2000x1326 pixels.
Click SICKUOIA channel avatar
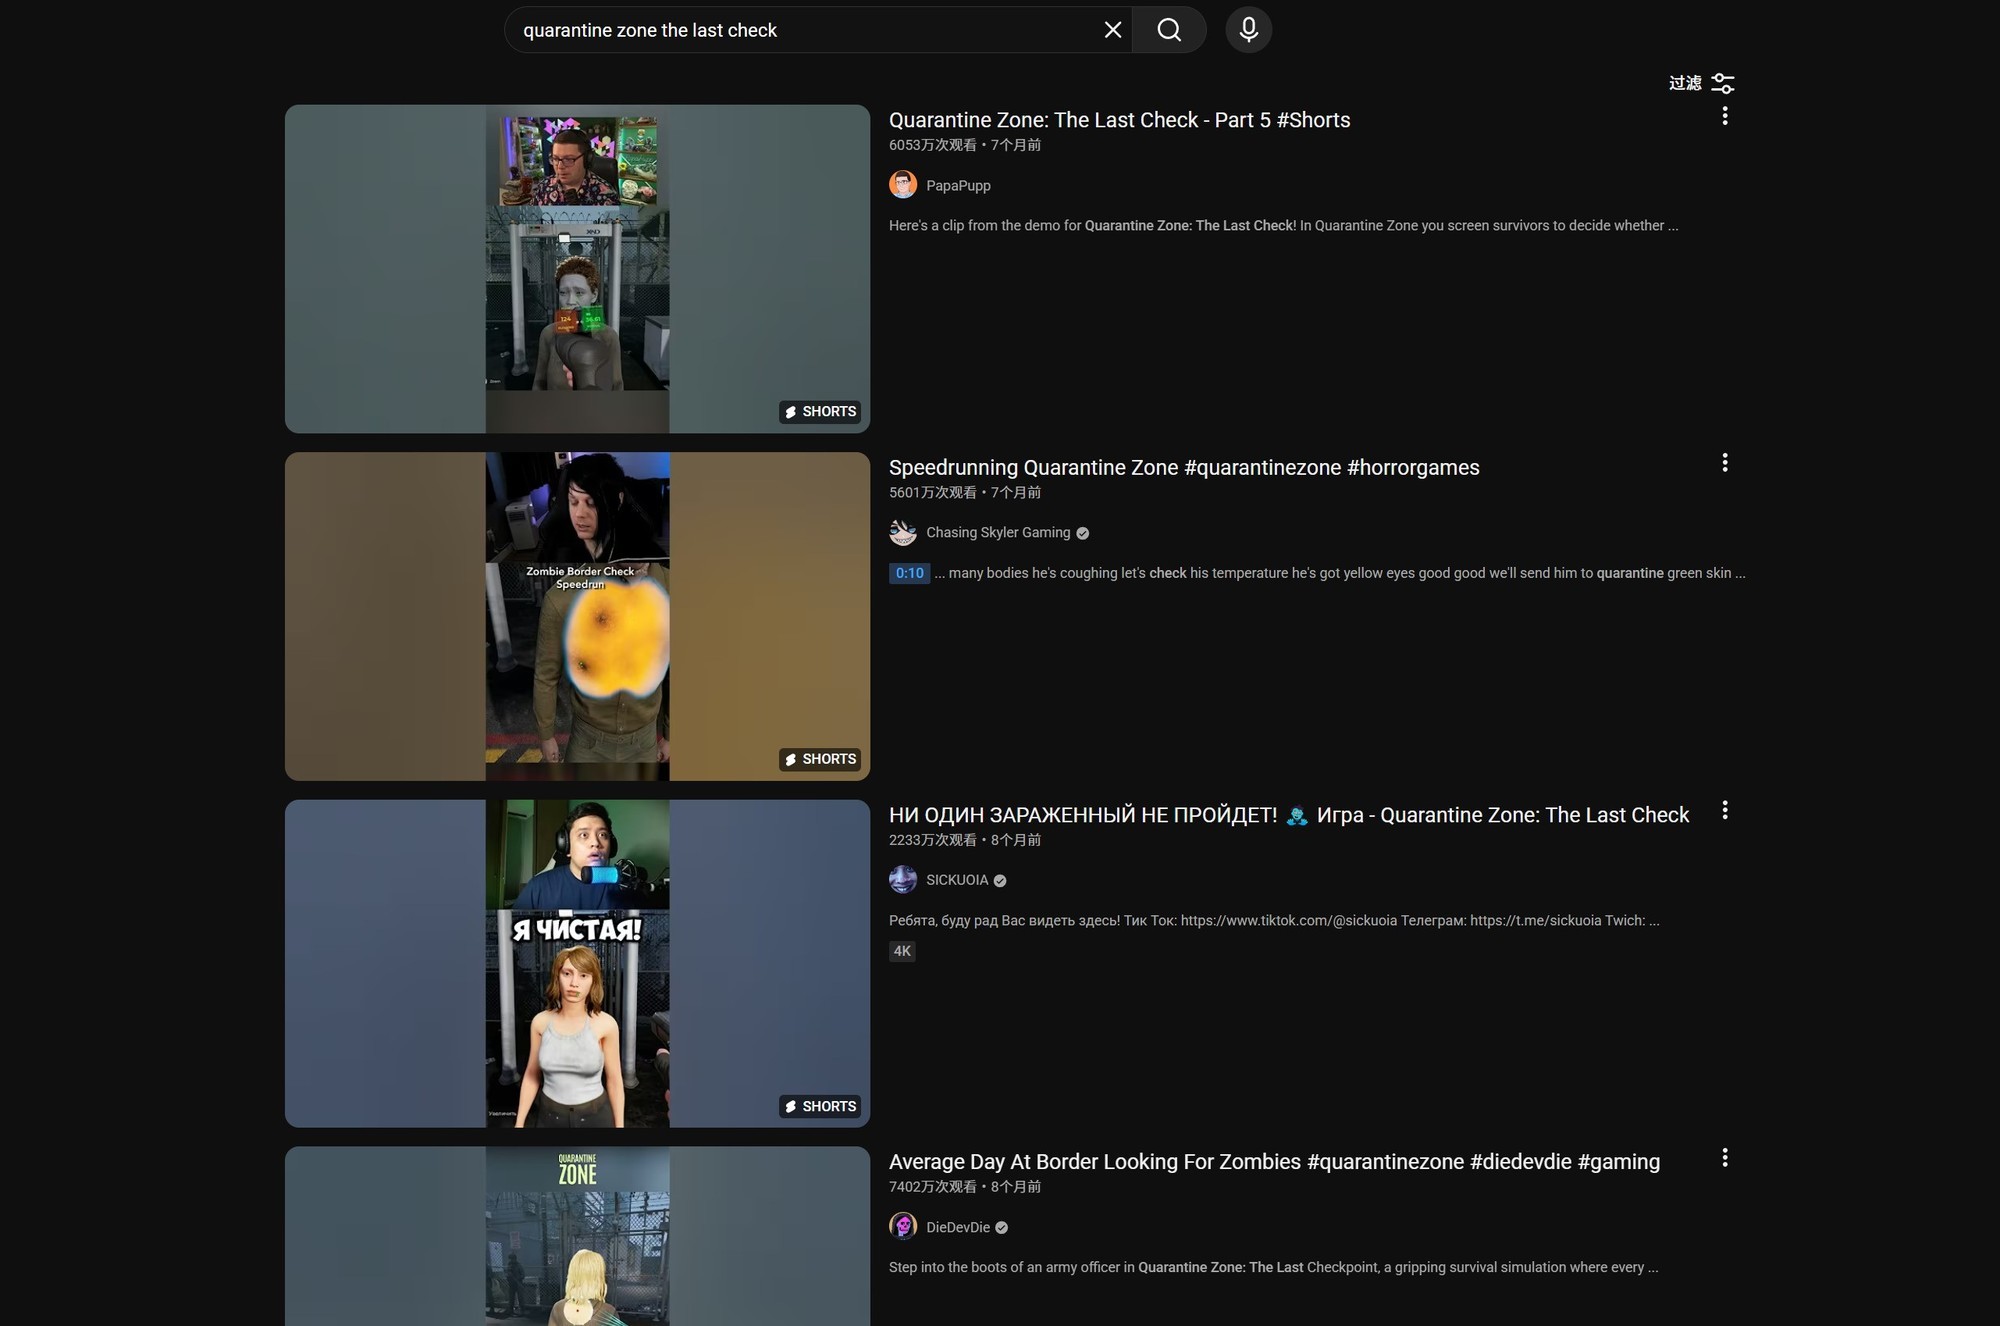pos(902,880)
